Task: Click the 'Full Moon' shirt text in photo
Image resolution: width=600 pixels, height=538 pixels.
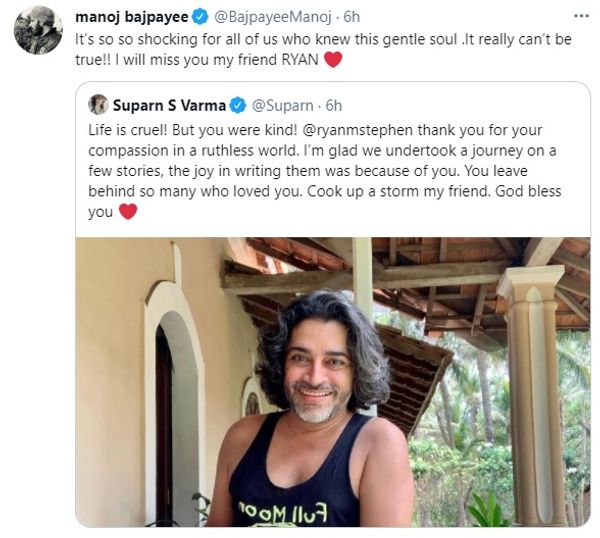Action: click(283, 512)
